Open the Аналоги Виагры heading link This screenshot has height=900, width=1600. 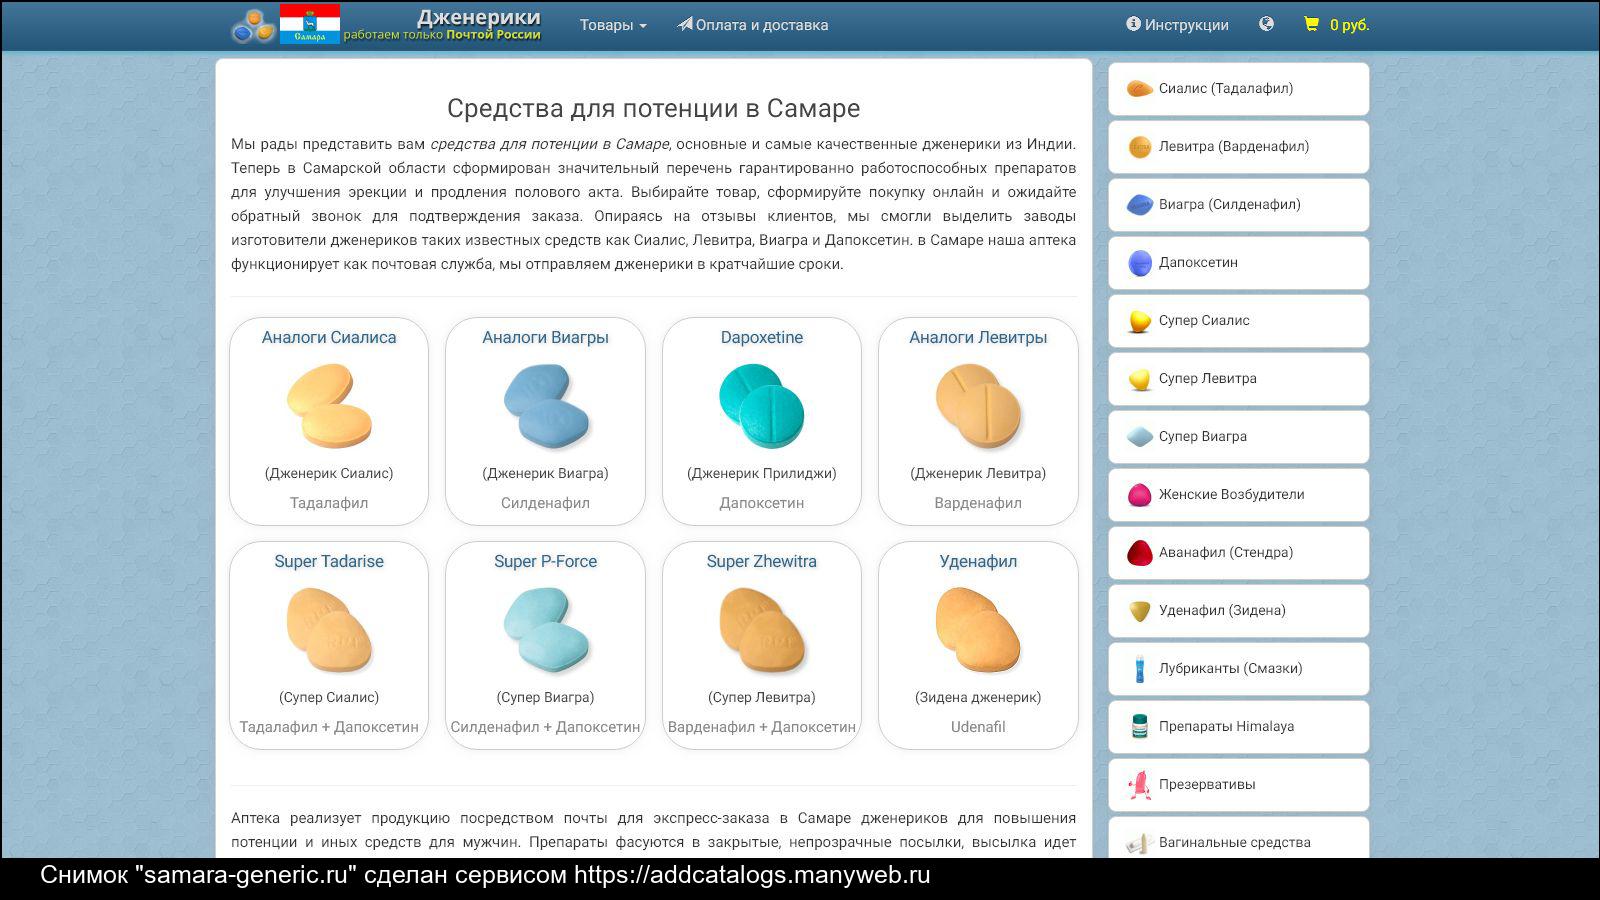point(546,337)
